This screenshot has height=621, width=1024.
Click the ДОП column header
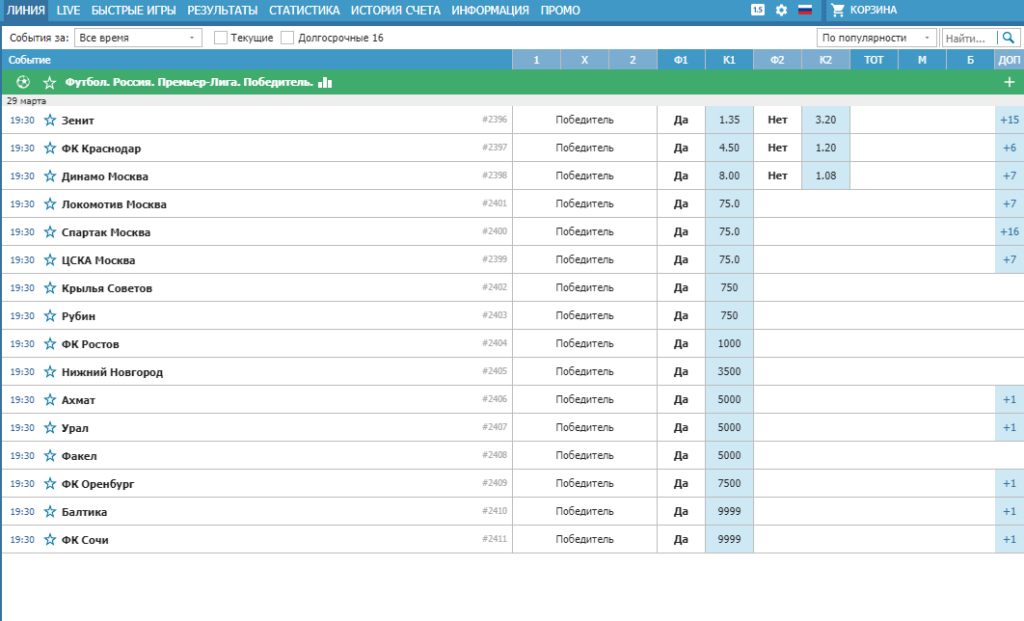[1010, 60]
